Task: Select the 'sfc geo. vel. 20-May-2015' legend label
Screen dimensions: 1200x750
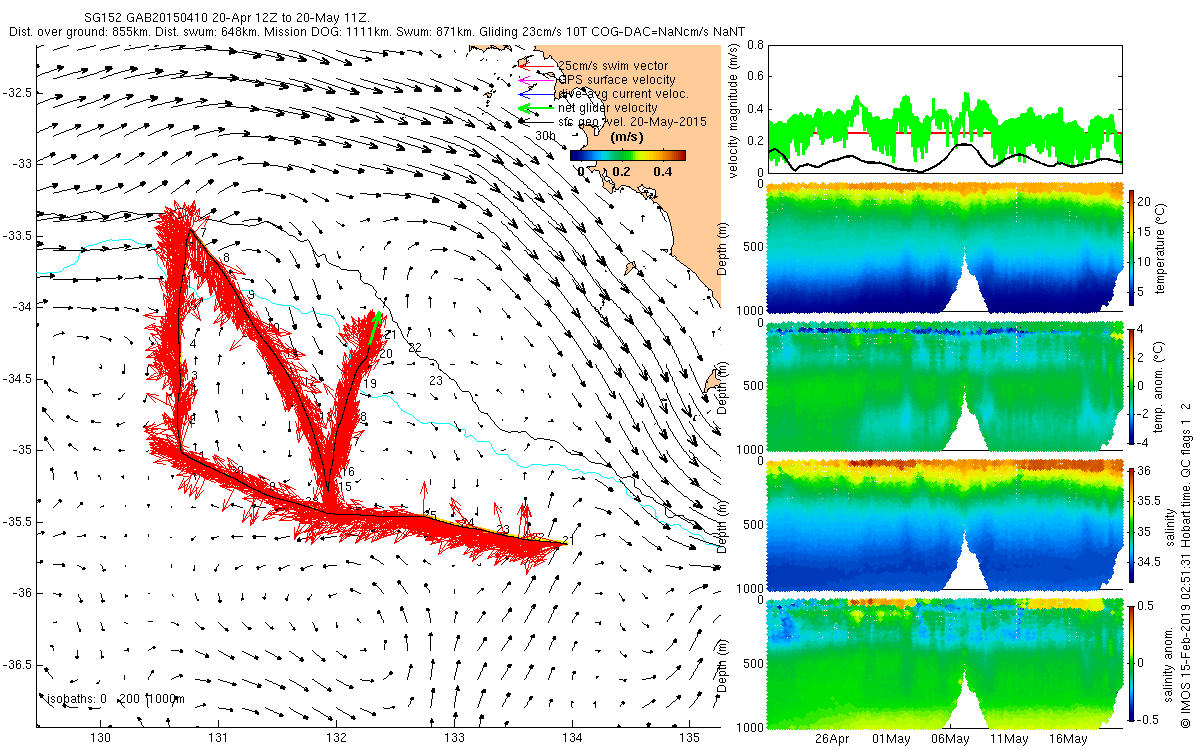Action: click(632, 121)
